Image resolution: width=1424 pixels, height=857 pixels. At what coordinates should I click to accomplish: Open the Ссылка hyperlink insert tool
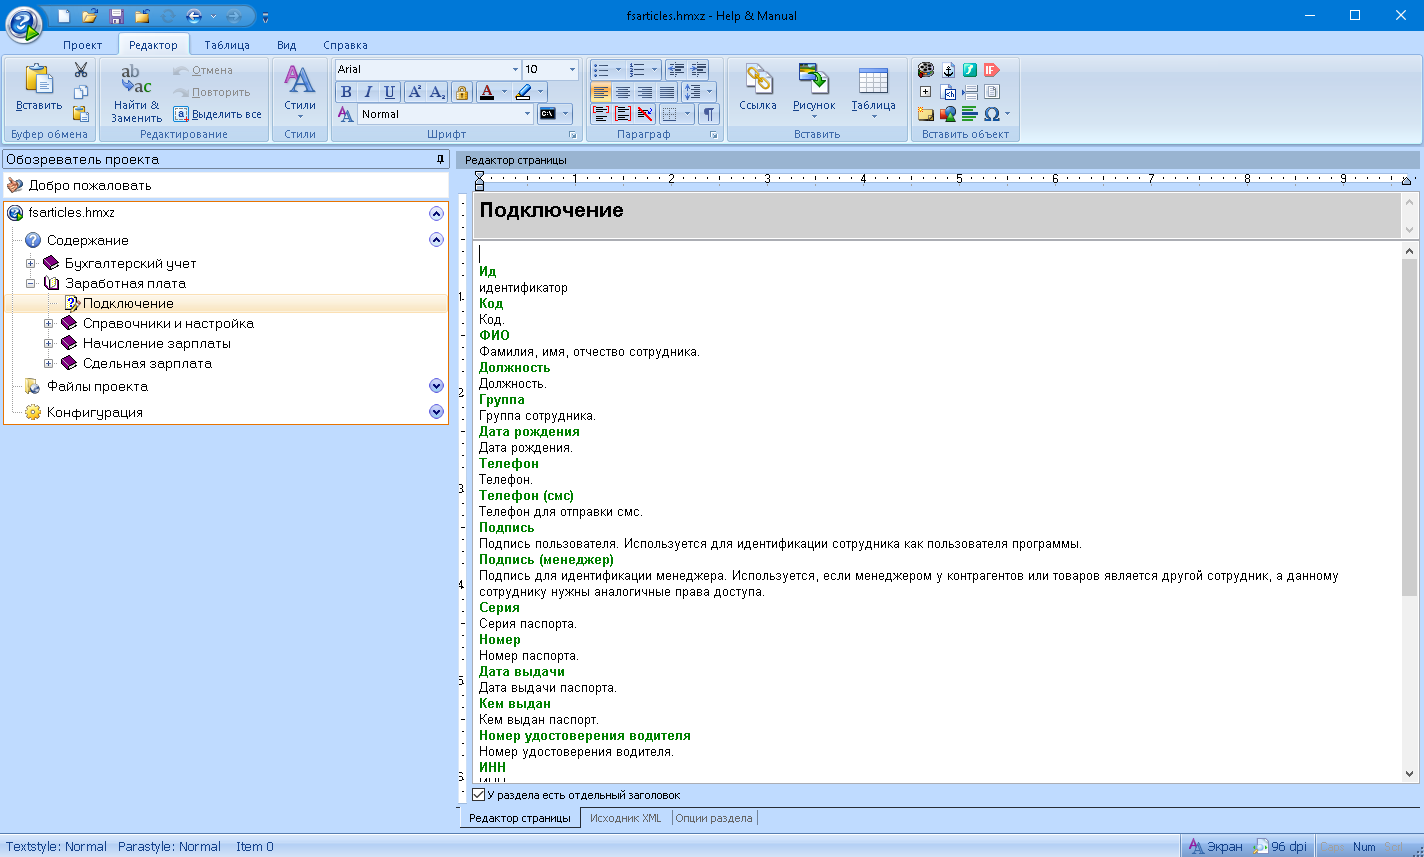758,88
